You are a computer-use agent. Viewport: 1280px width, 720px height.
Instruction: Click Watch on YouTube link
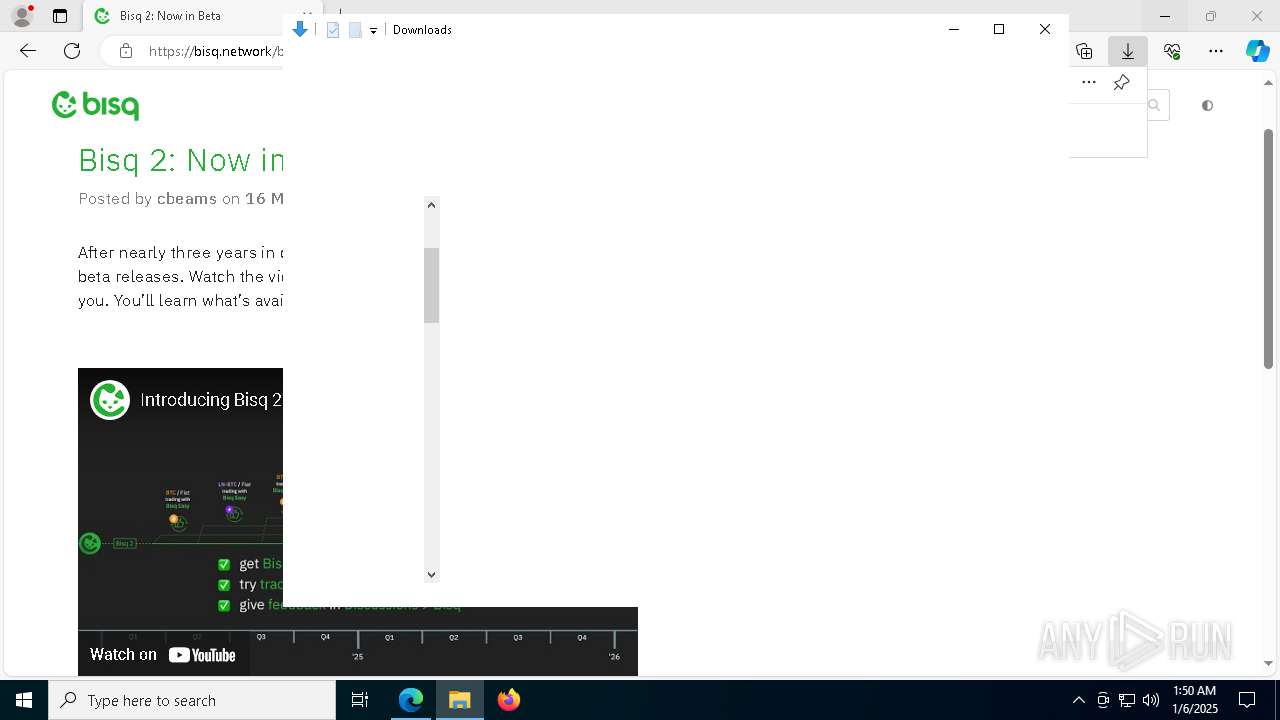coord(163,655)
